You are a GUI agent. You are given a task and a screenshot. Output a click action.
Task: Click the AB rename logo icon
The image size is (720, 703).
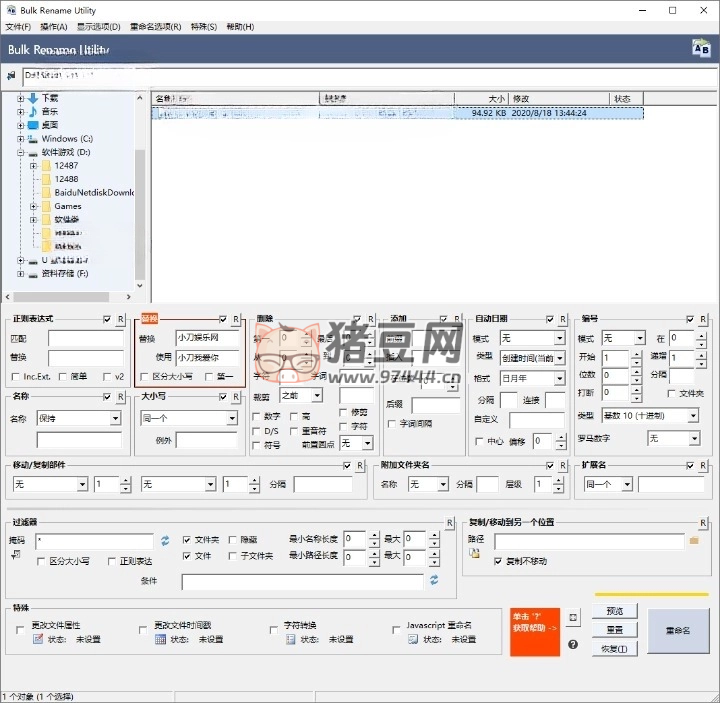tap(699, 48)
